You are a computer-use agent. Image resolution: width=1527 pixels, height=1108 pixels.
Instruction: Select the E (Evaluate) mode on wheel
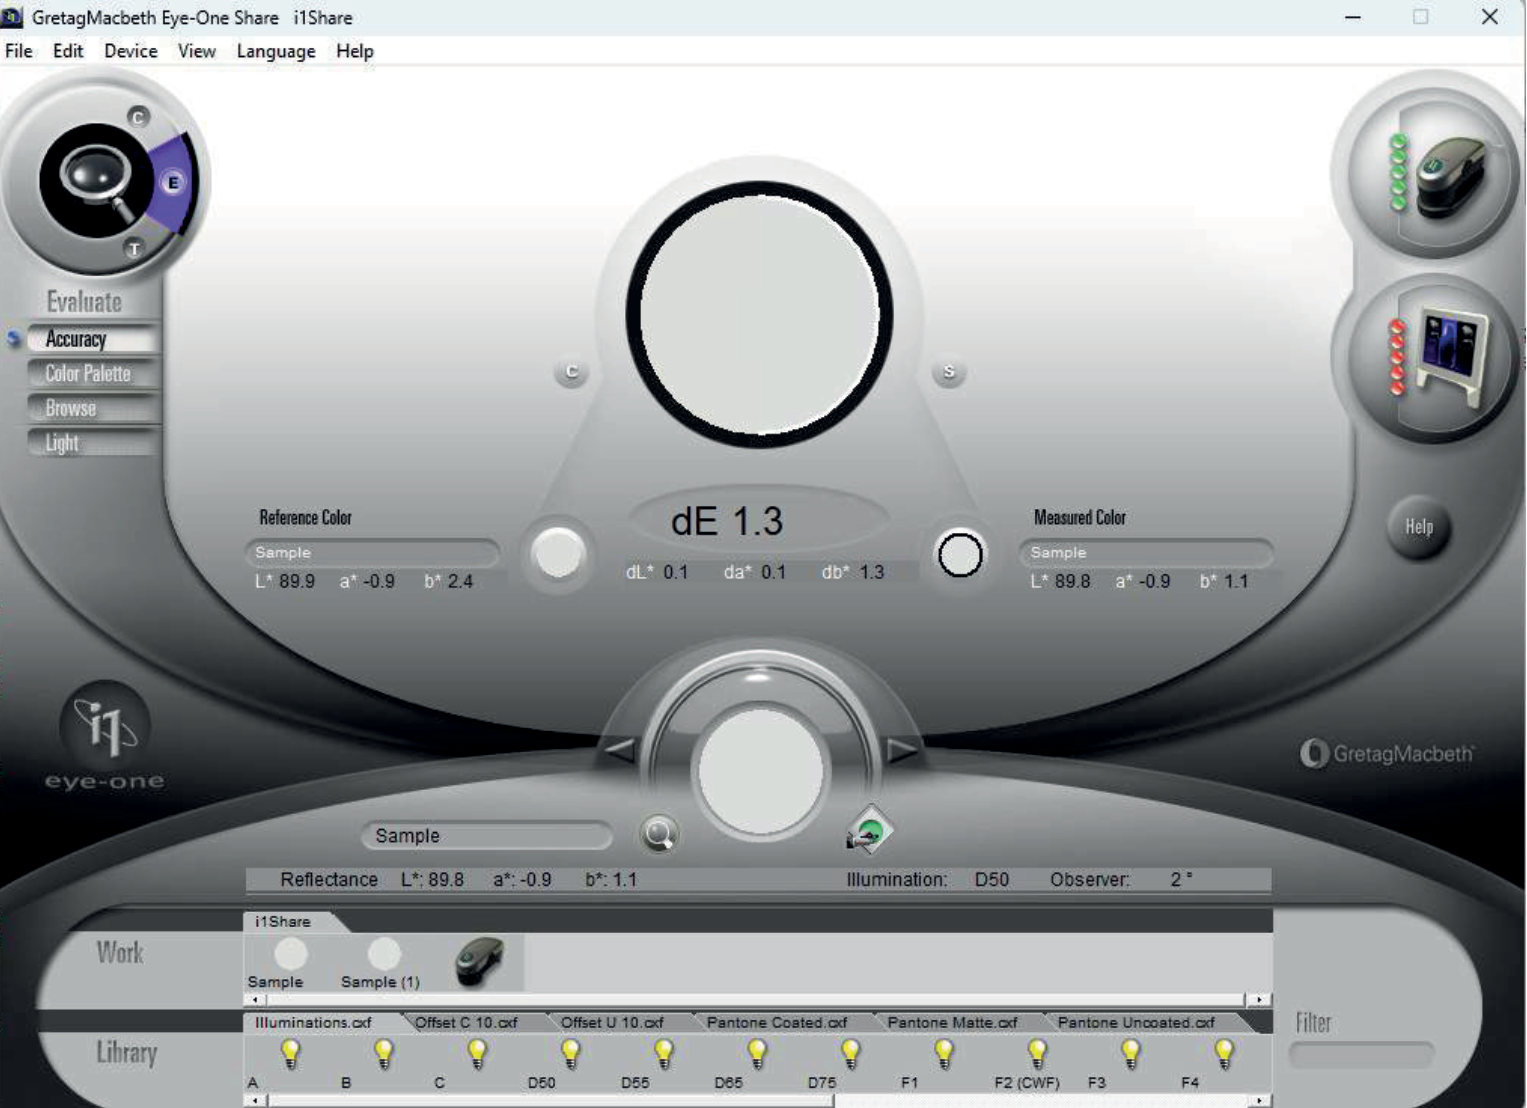tap(173, 182)
